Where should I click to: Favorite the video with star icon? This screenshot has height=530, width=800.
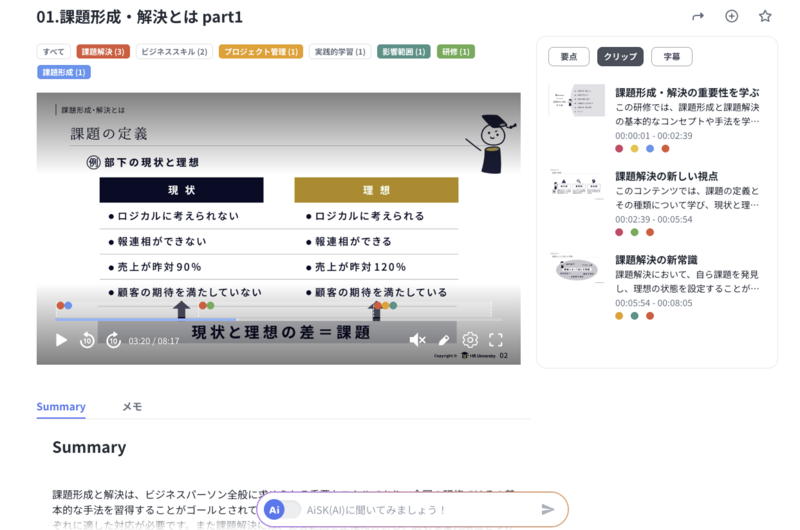[x=765, y=16]
